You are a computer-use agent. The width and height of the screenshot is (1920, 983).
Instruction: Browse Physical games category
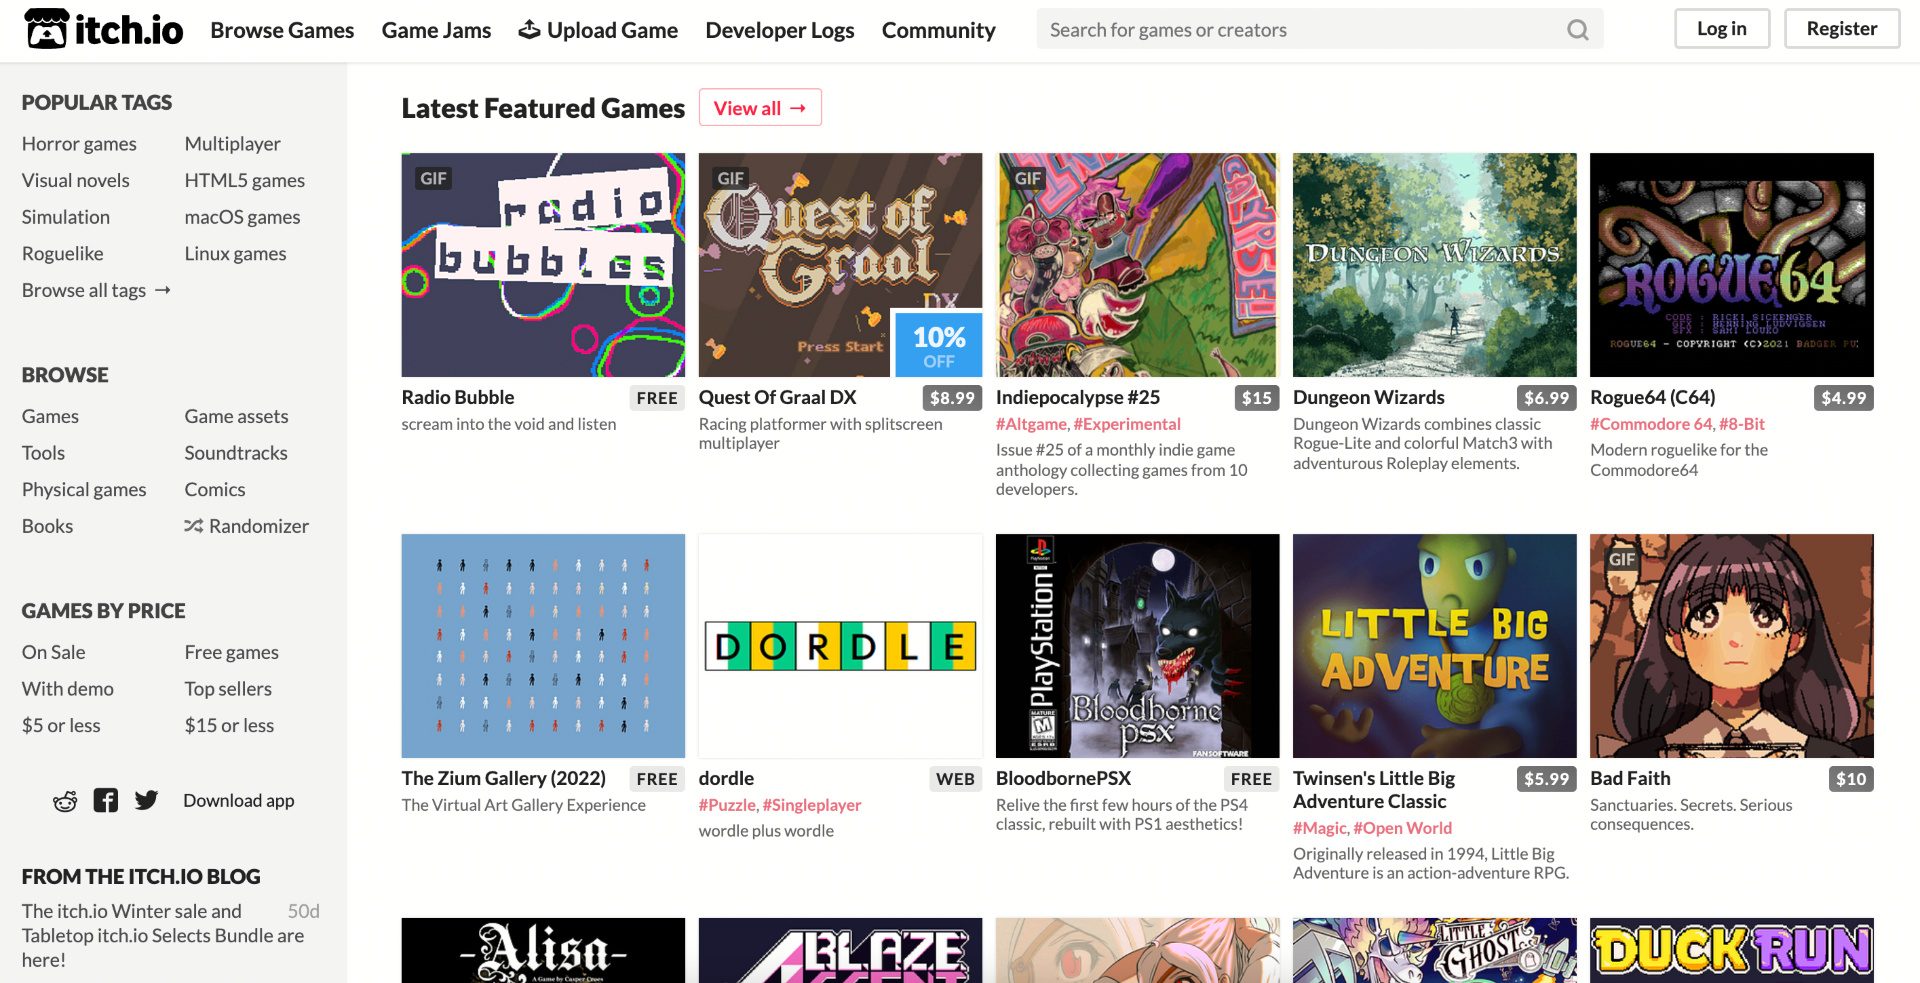tap(84, 490)
